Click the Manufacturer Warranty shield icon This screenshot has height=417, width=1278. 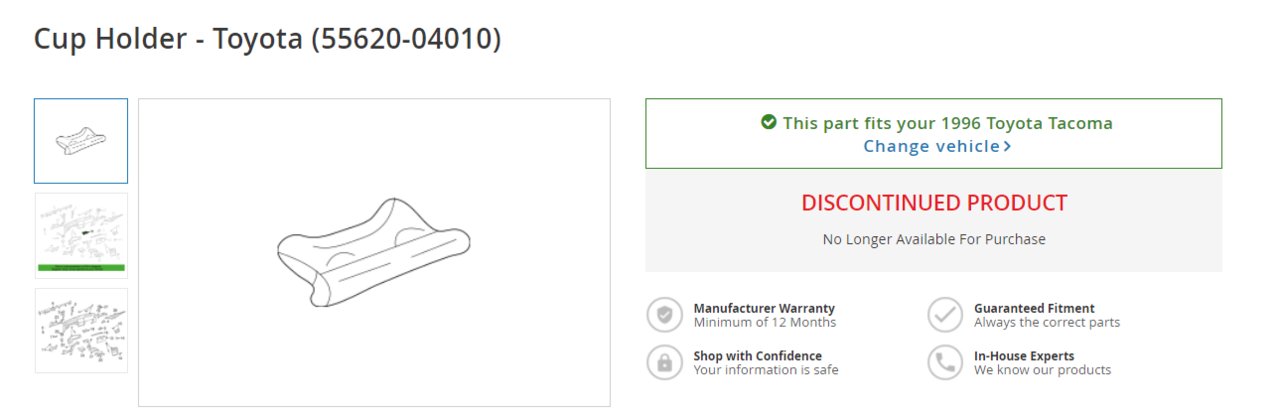click(664, 315)
